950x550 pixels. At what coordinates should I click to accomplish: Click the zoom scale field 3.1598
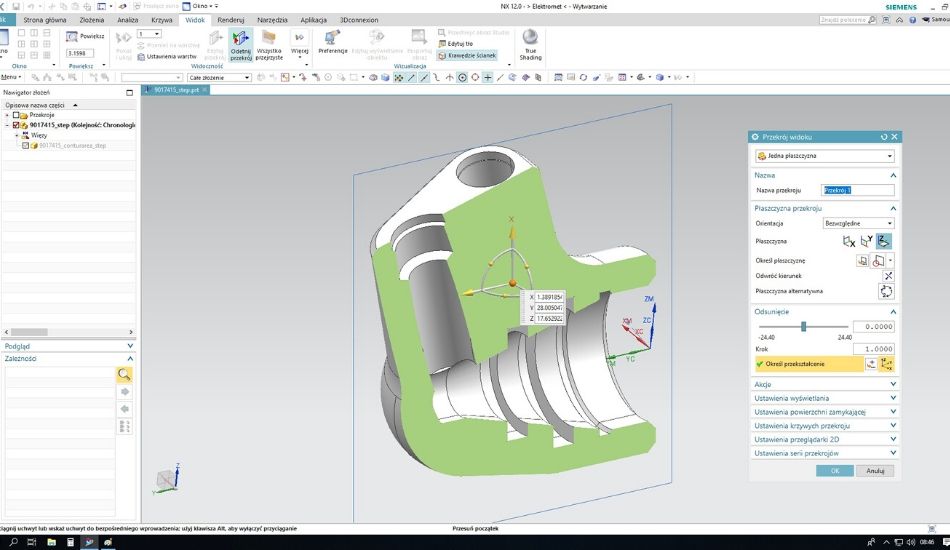pyautogui.click(x=80, y=53)
